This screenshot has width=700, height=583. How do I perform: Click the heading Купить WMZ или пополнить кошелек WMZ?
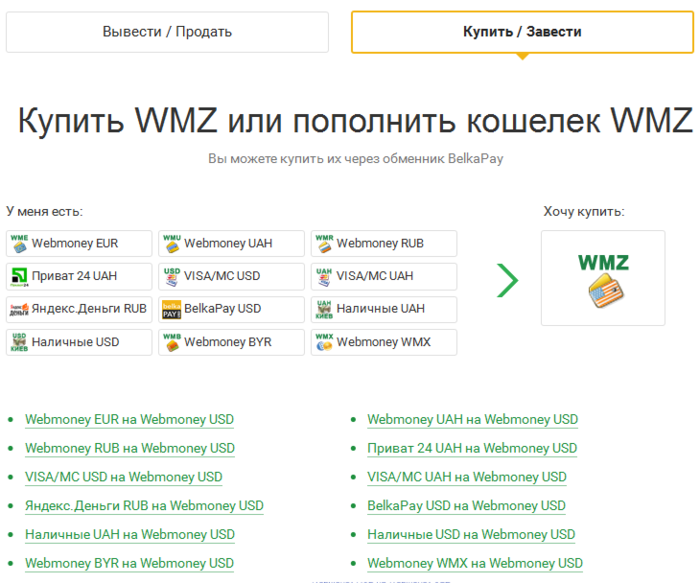tap(355, 121)
